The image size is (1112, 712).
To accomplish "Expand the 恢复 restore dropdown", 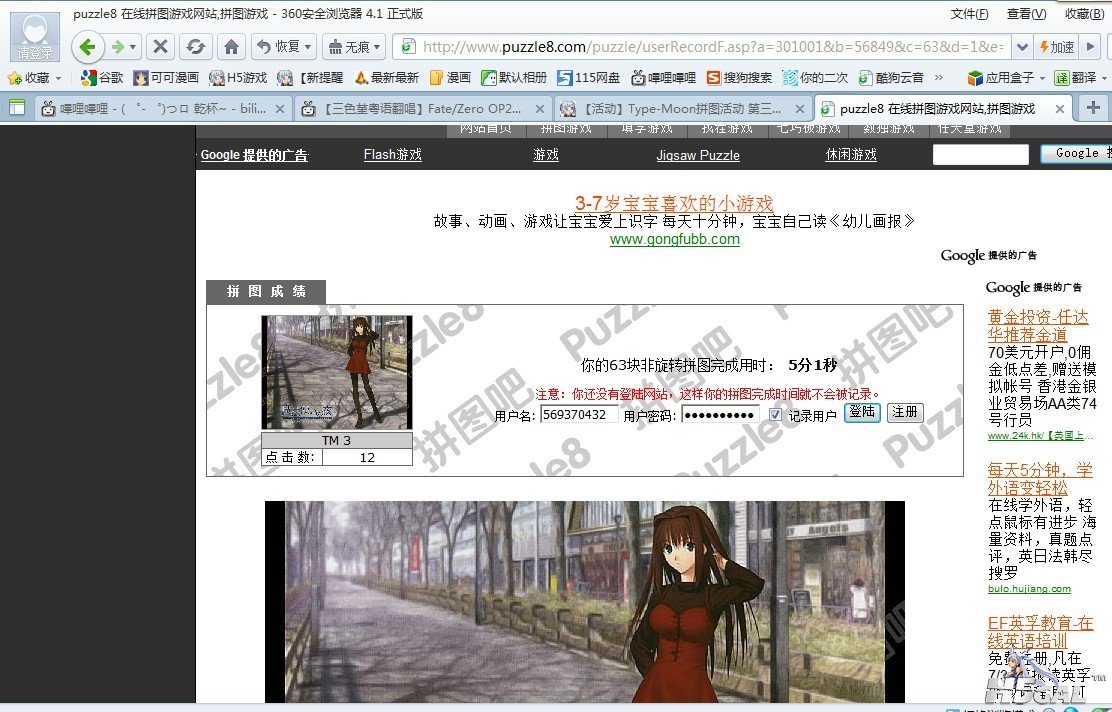I will point(307,47).
